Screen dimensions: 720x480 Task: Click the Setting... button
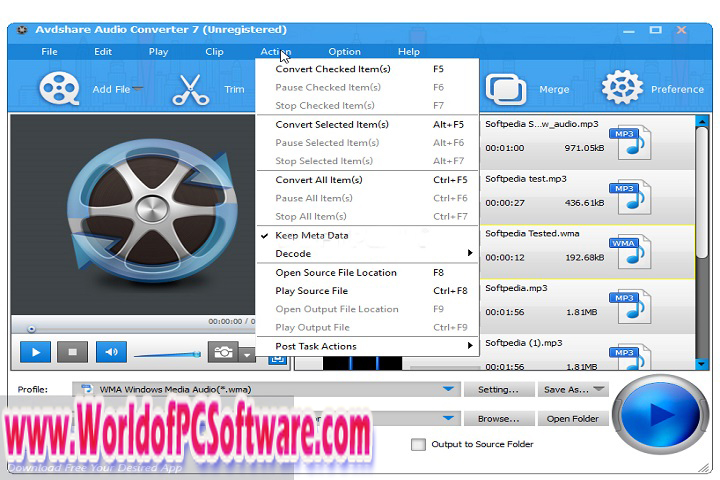[x=499, y=389]
